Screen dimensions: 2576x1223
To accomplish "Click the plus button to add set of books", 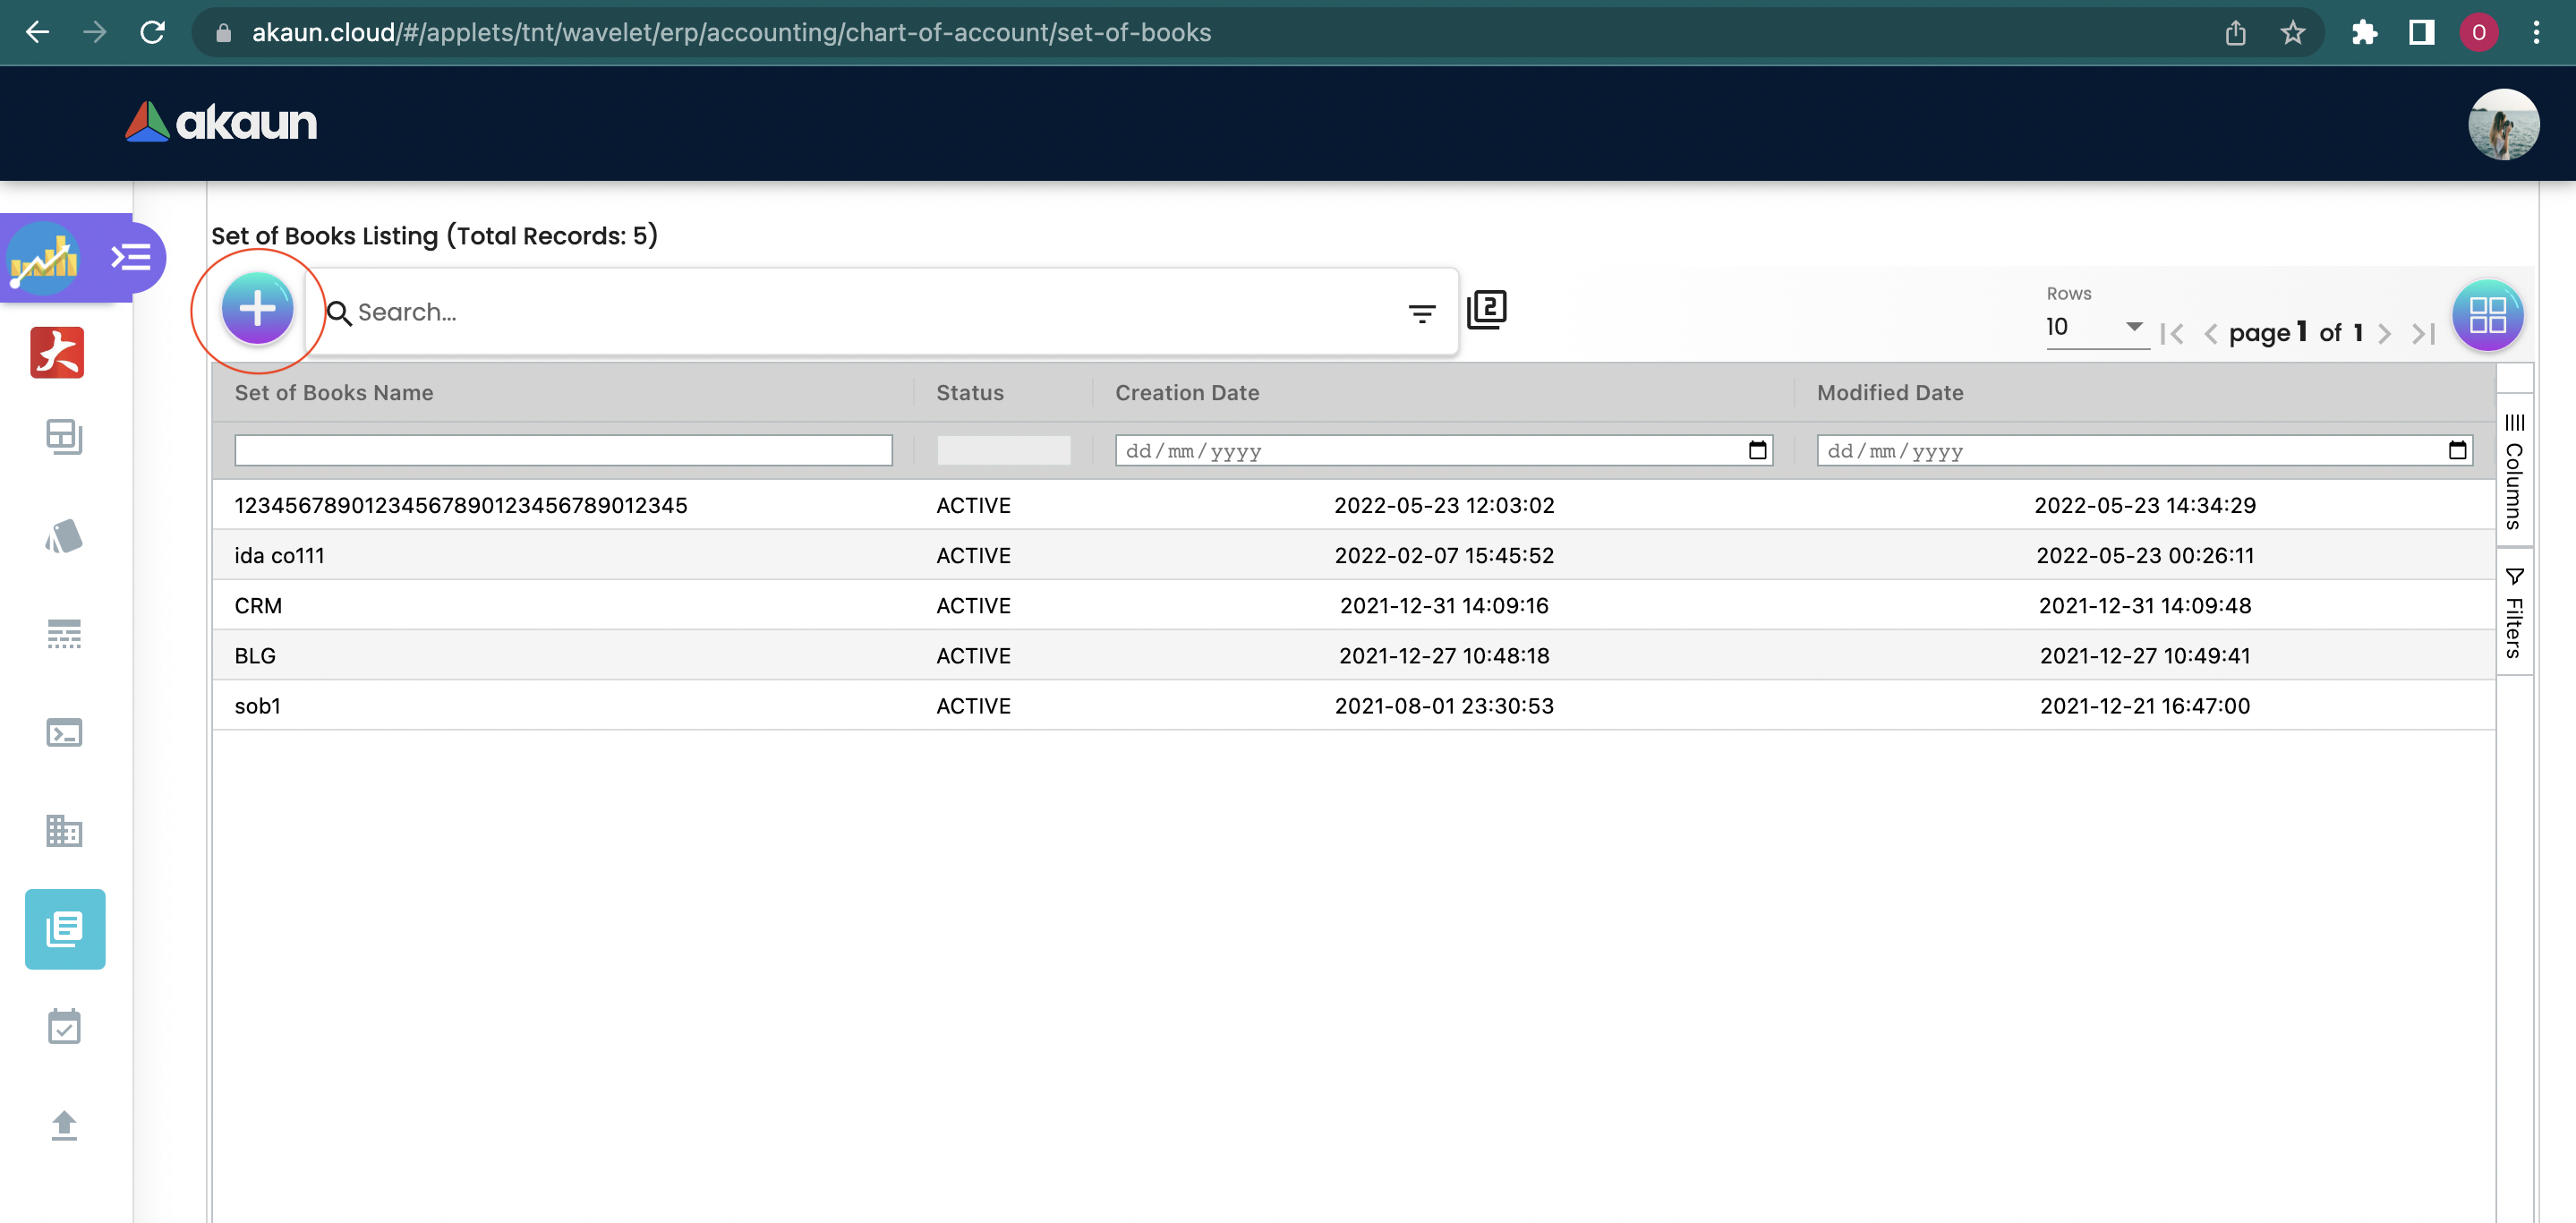I will (257, 309).
